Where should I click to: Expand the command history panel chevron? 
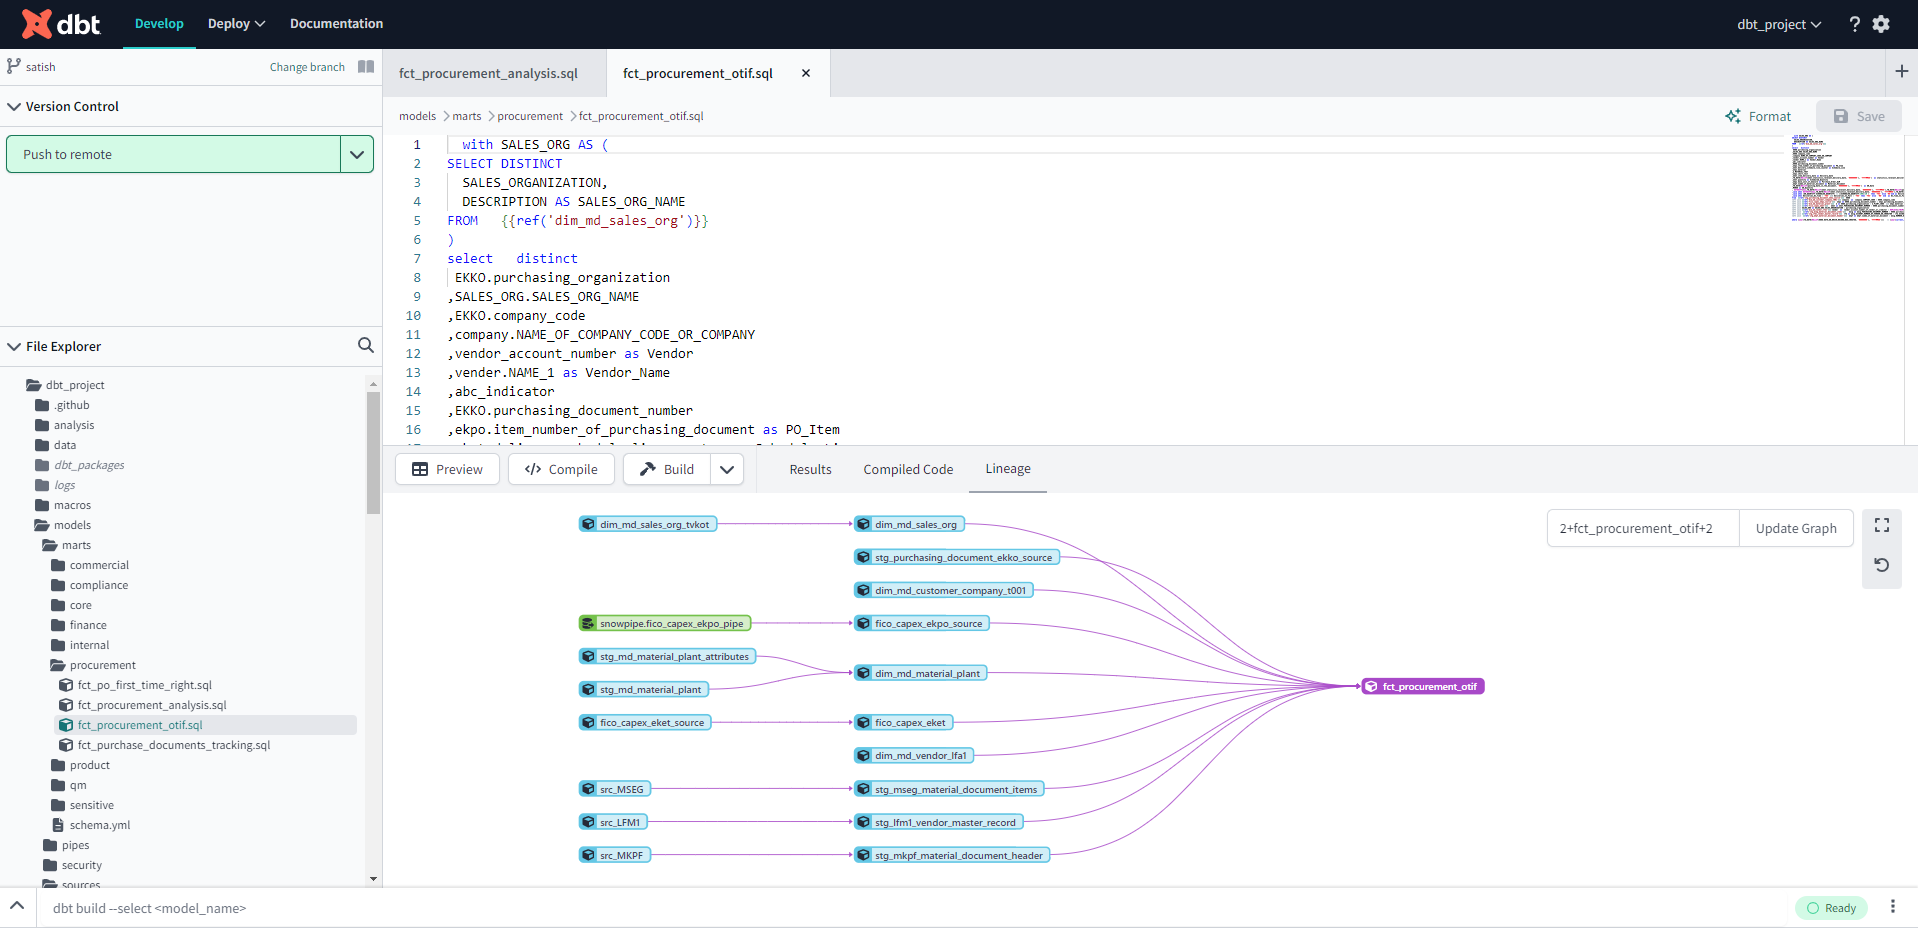click(17, 907)
